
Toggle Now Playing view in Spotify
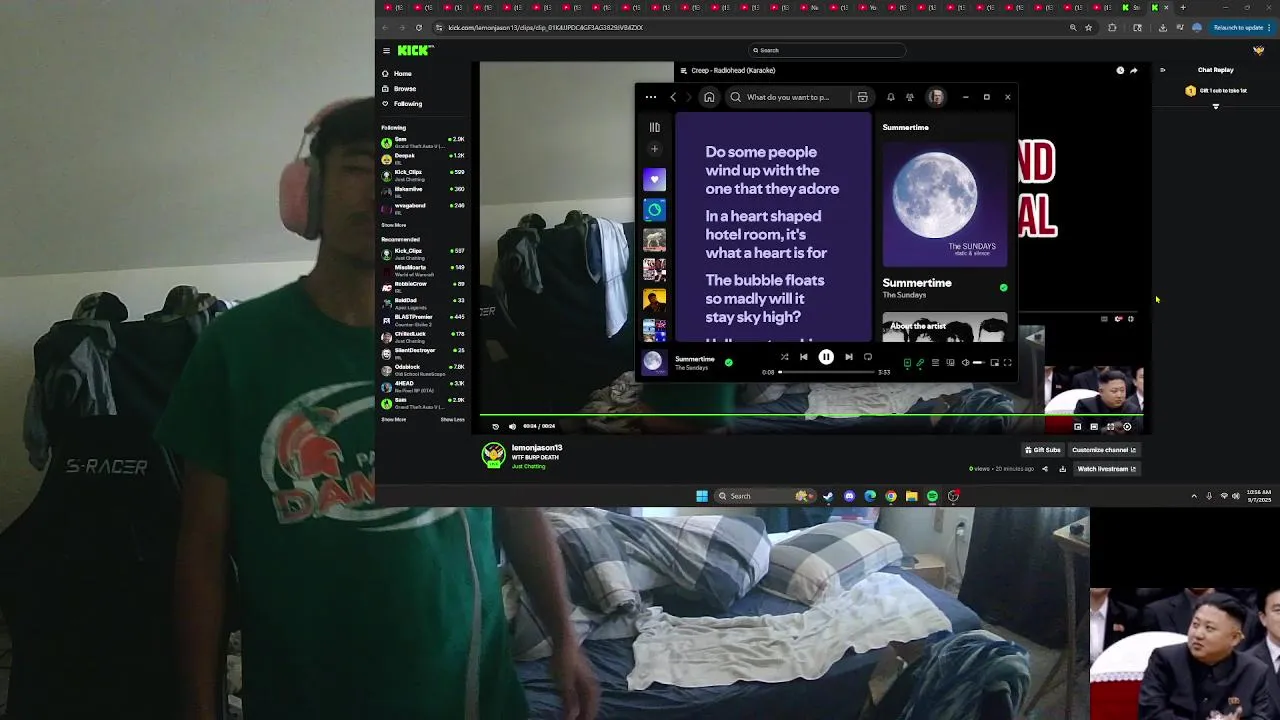(907, 363)
